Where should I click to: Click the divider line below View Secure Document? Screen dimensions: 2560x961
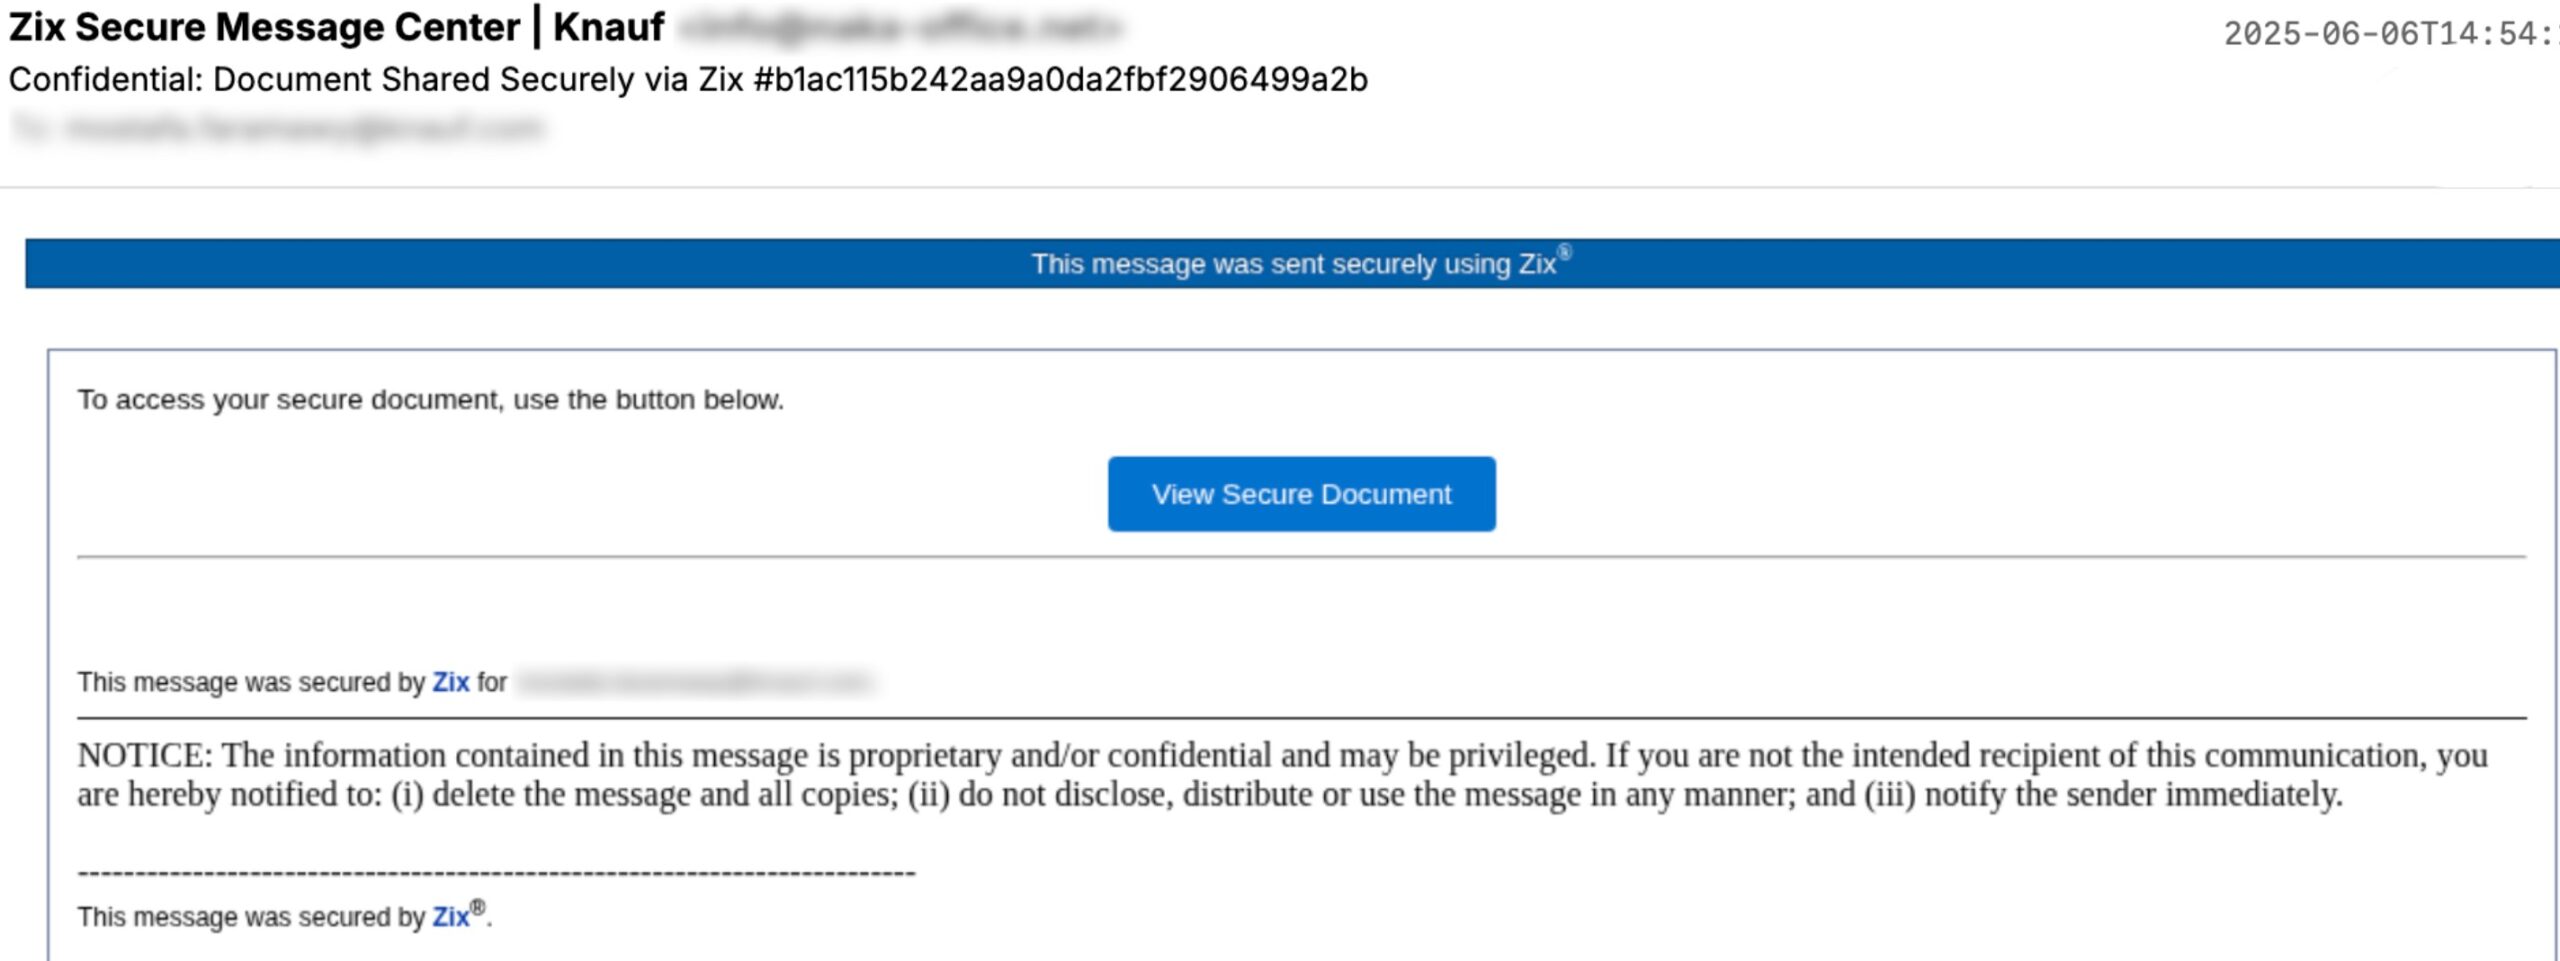click(x=1301, y=556)
